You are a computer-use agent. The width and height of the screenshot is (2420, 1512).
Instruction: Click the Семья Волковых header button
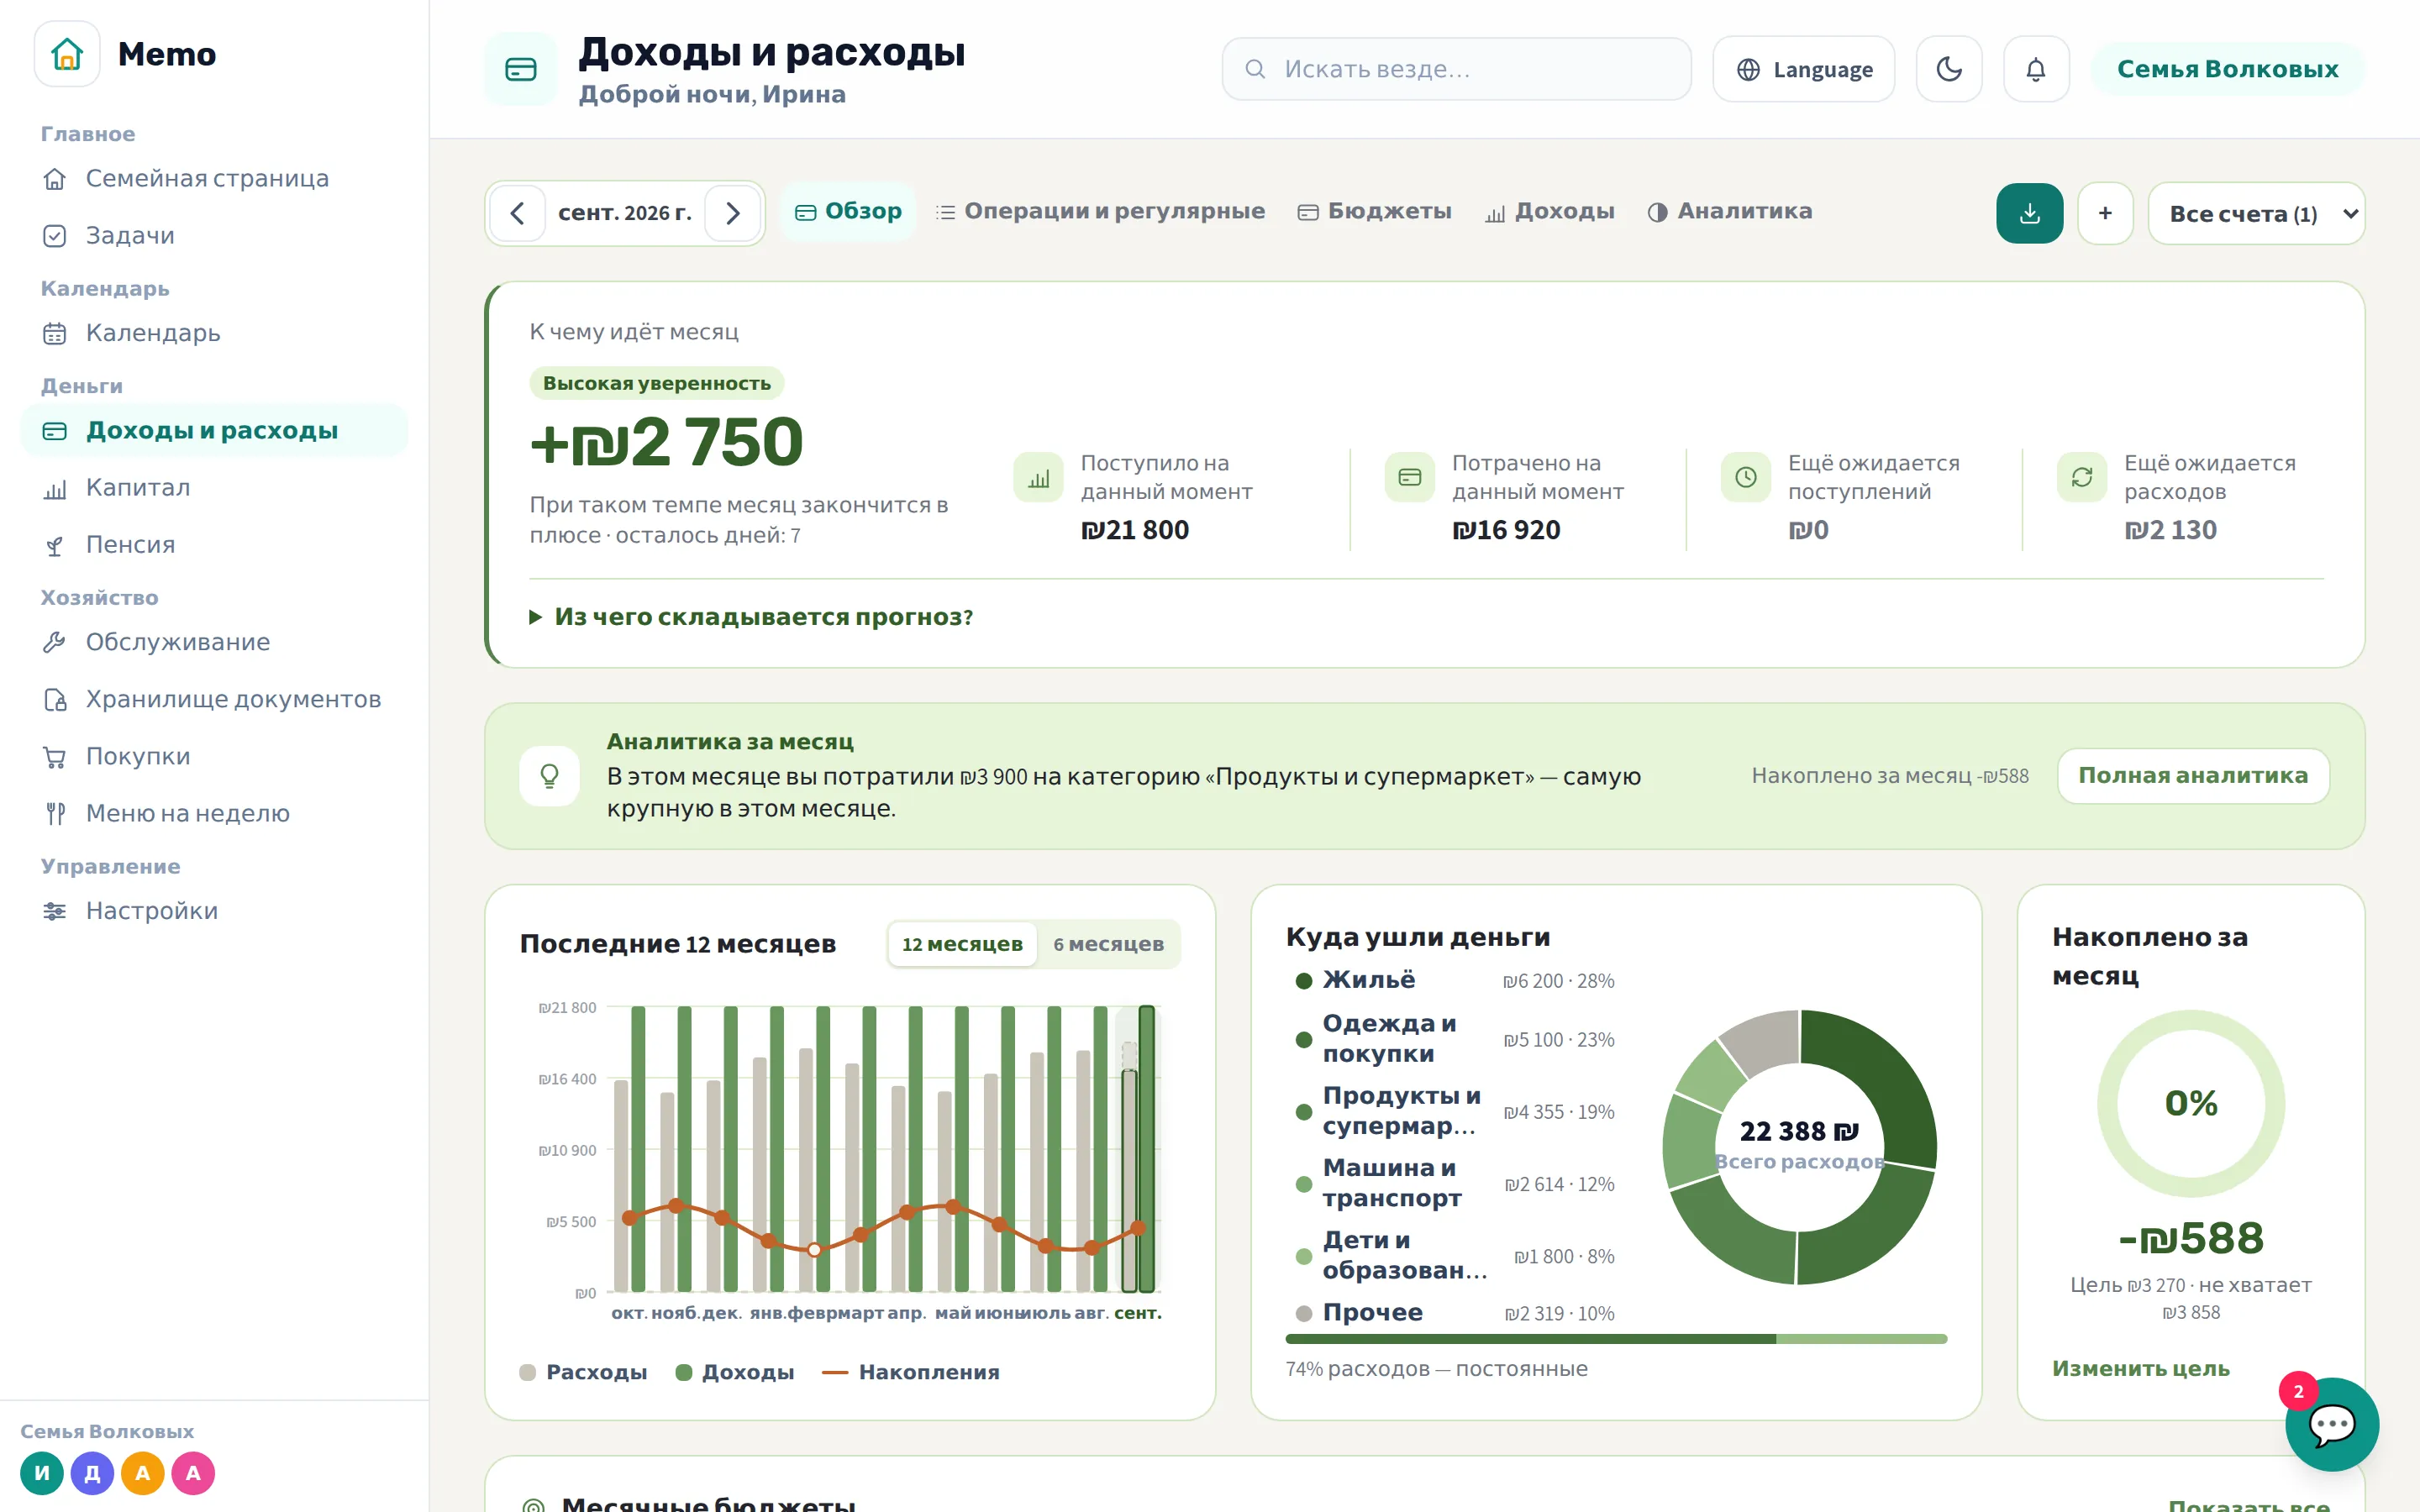(x=2227, y=69)
